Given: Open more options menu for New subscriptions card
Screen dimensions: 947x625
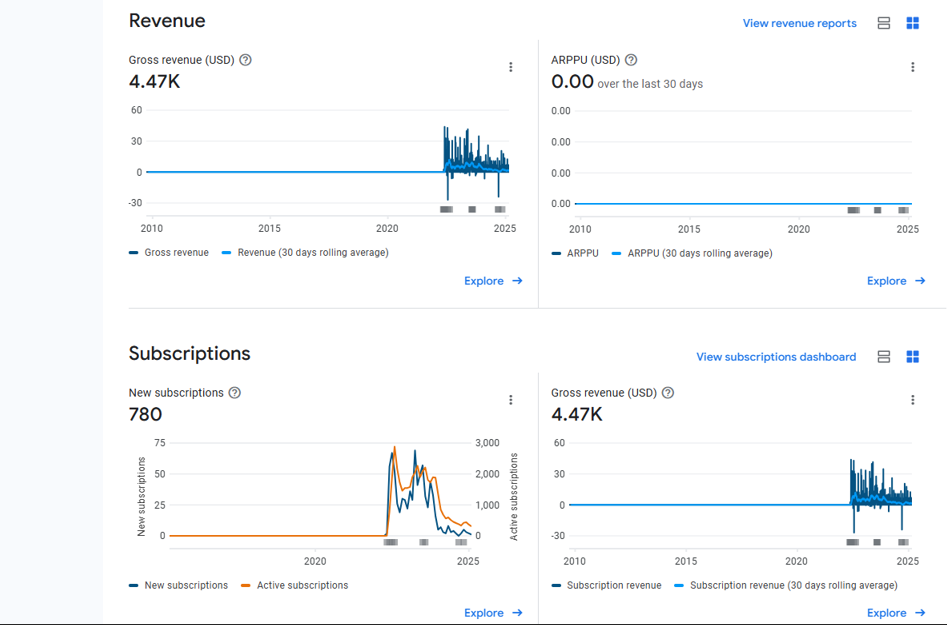Looking at the screenshot, I should tap(511, 400).
